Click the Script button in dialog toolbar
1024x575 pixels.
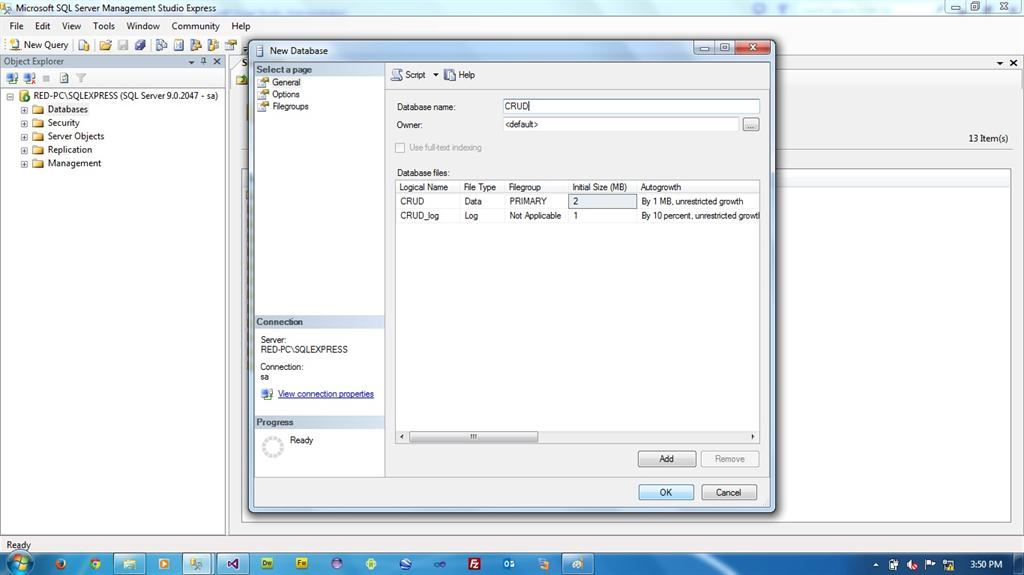[409, 75]
